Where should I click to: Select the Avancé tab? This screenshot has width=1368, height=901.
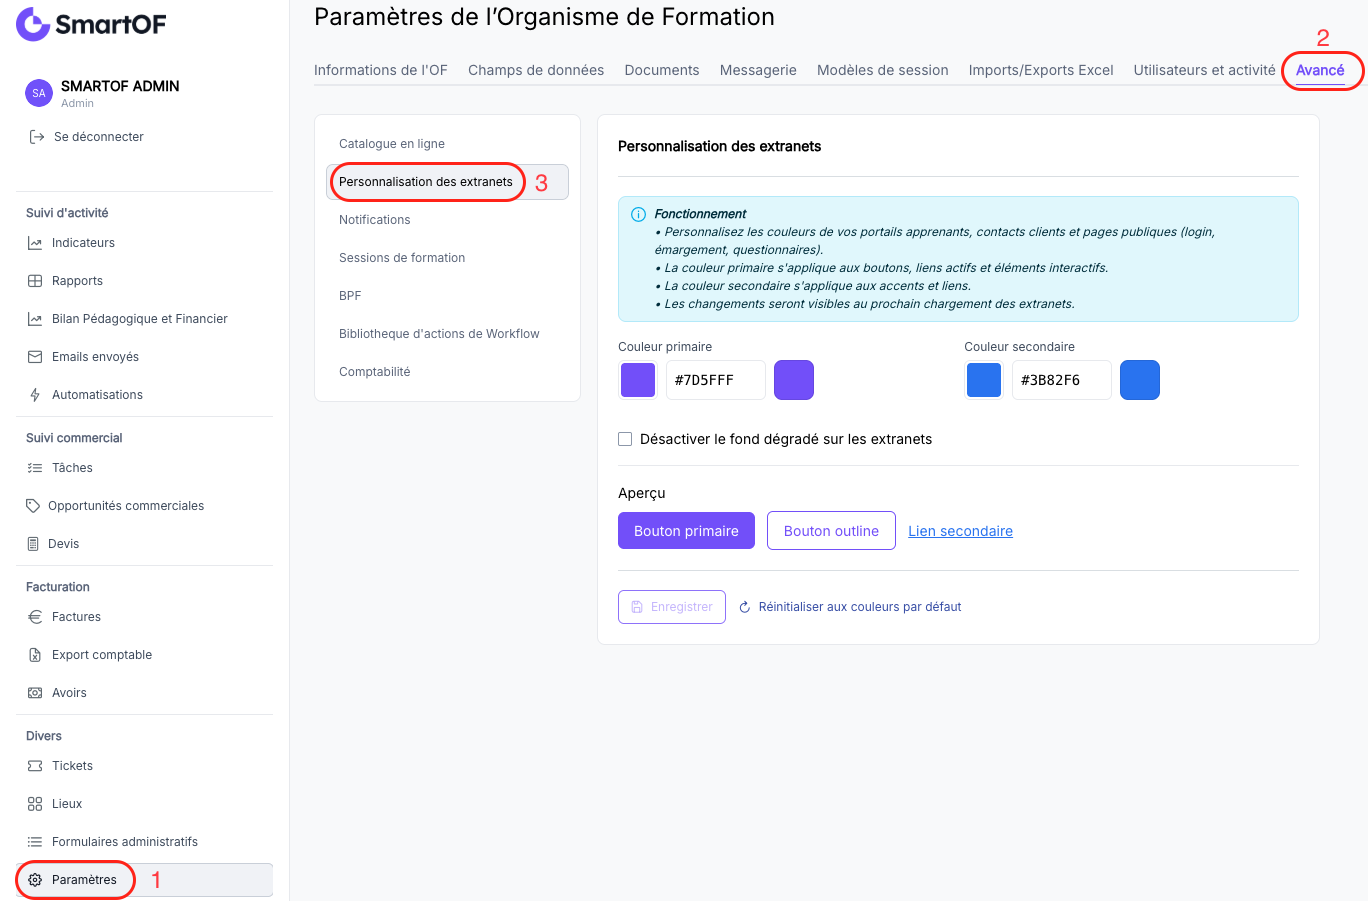[x=1320, y=70]
